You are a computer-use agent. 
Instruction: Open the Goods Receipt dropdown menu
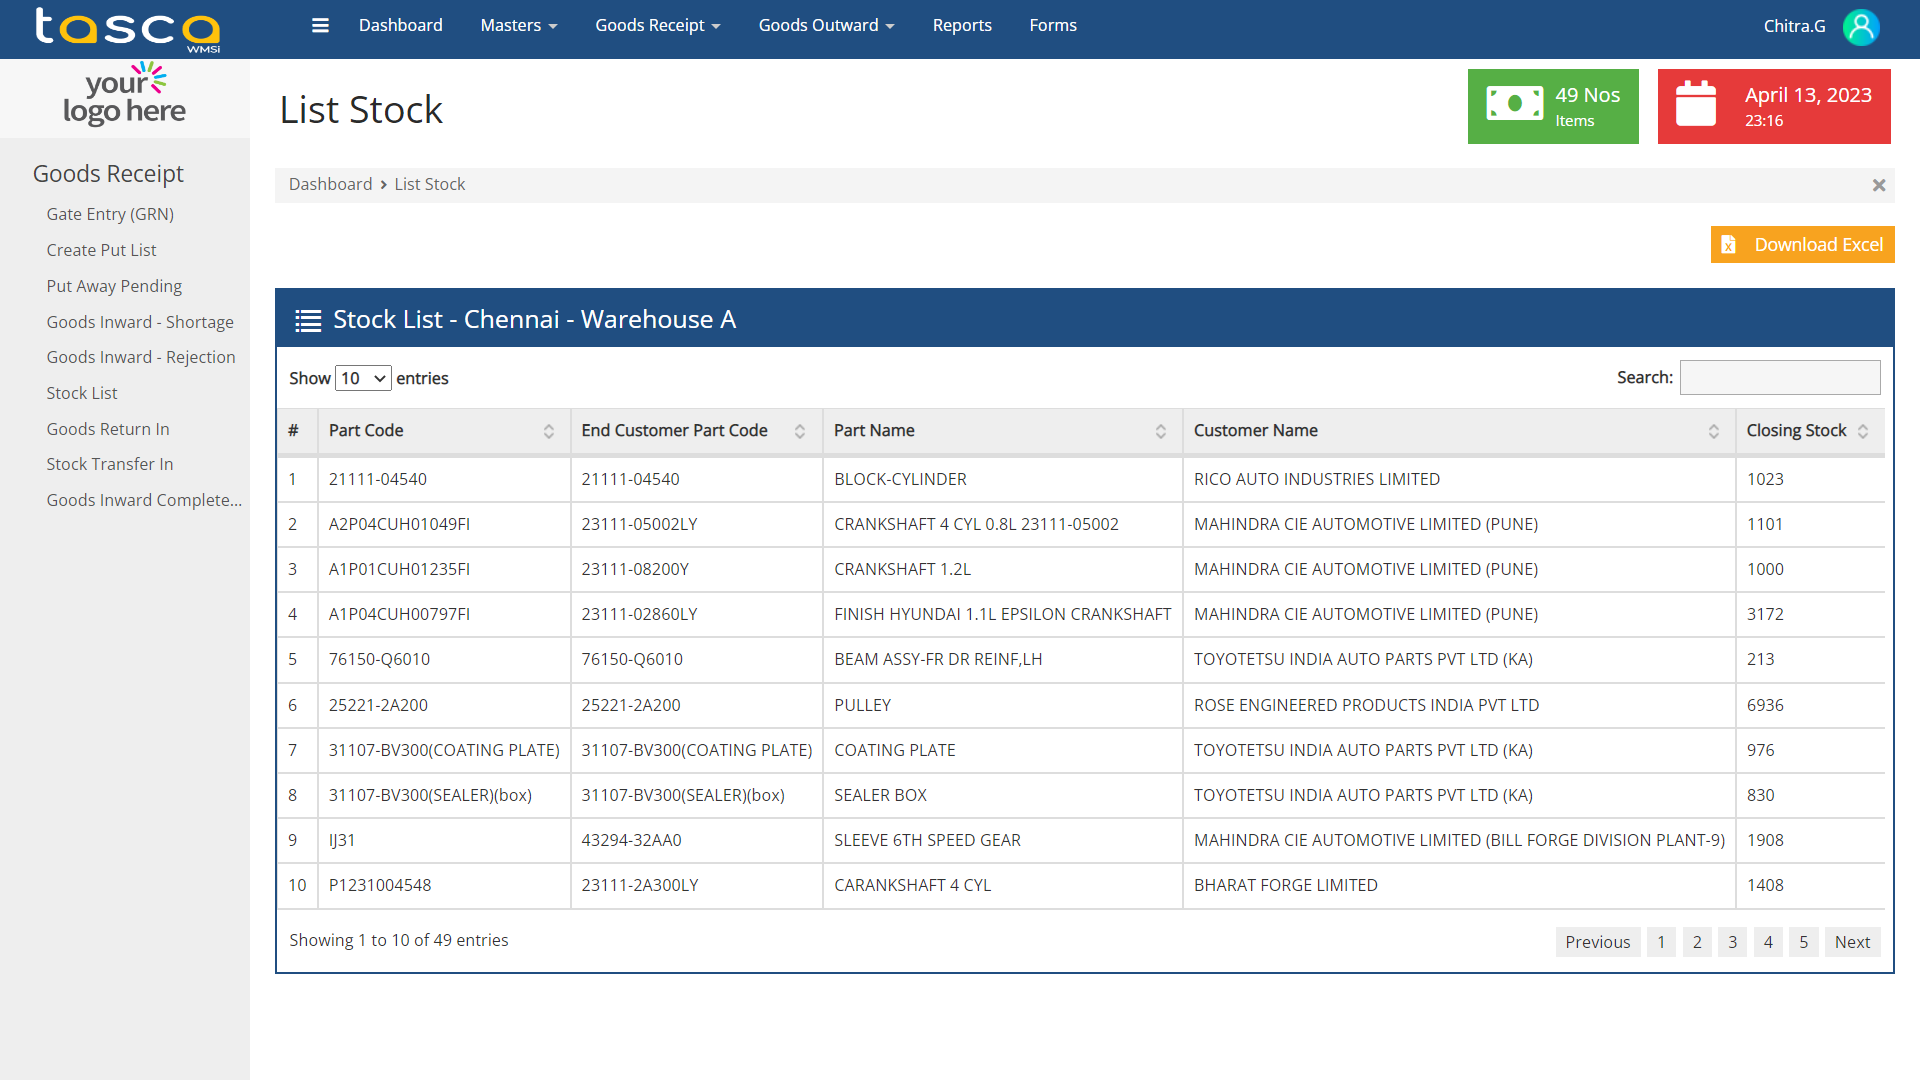tap(658, 26)
